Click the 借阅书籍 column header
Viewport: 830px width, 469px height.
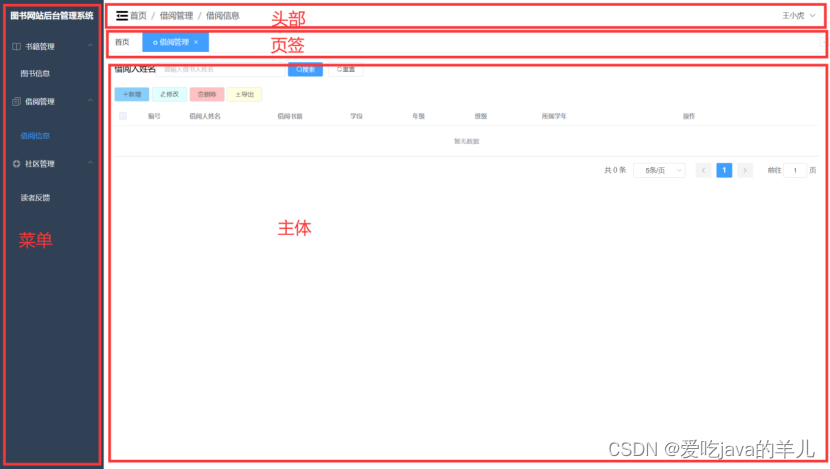coord(290,116)
